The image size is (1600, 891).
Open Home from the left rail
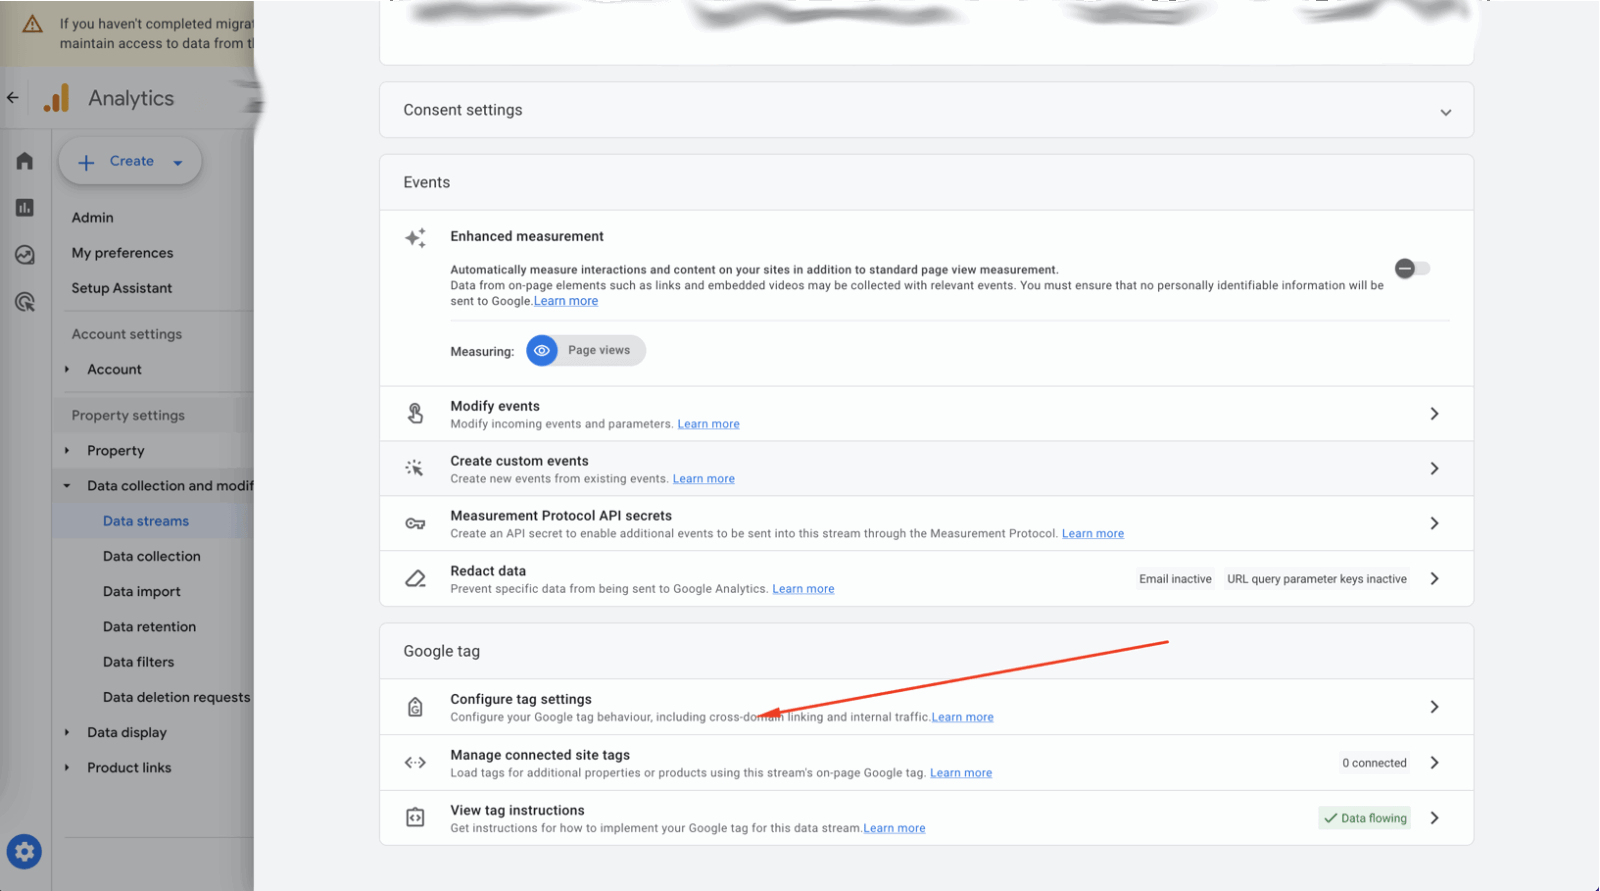point(25,161)
